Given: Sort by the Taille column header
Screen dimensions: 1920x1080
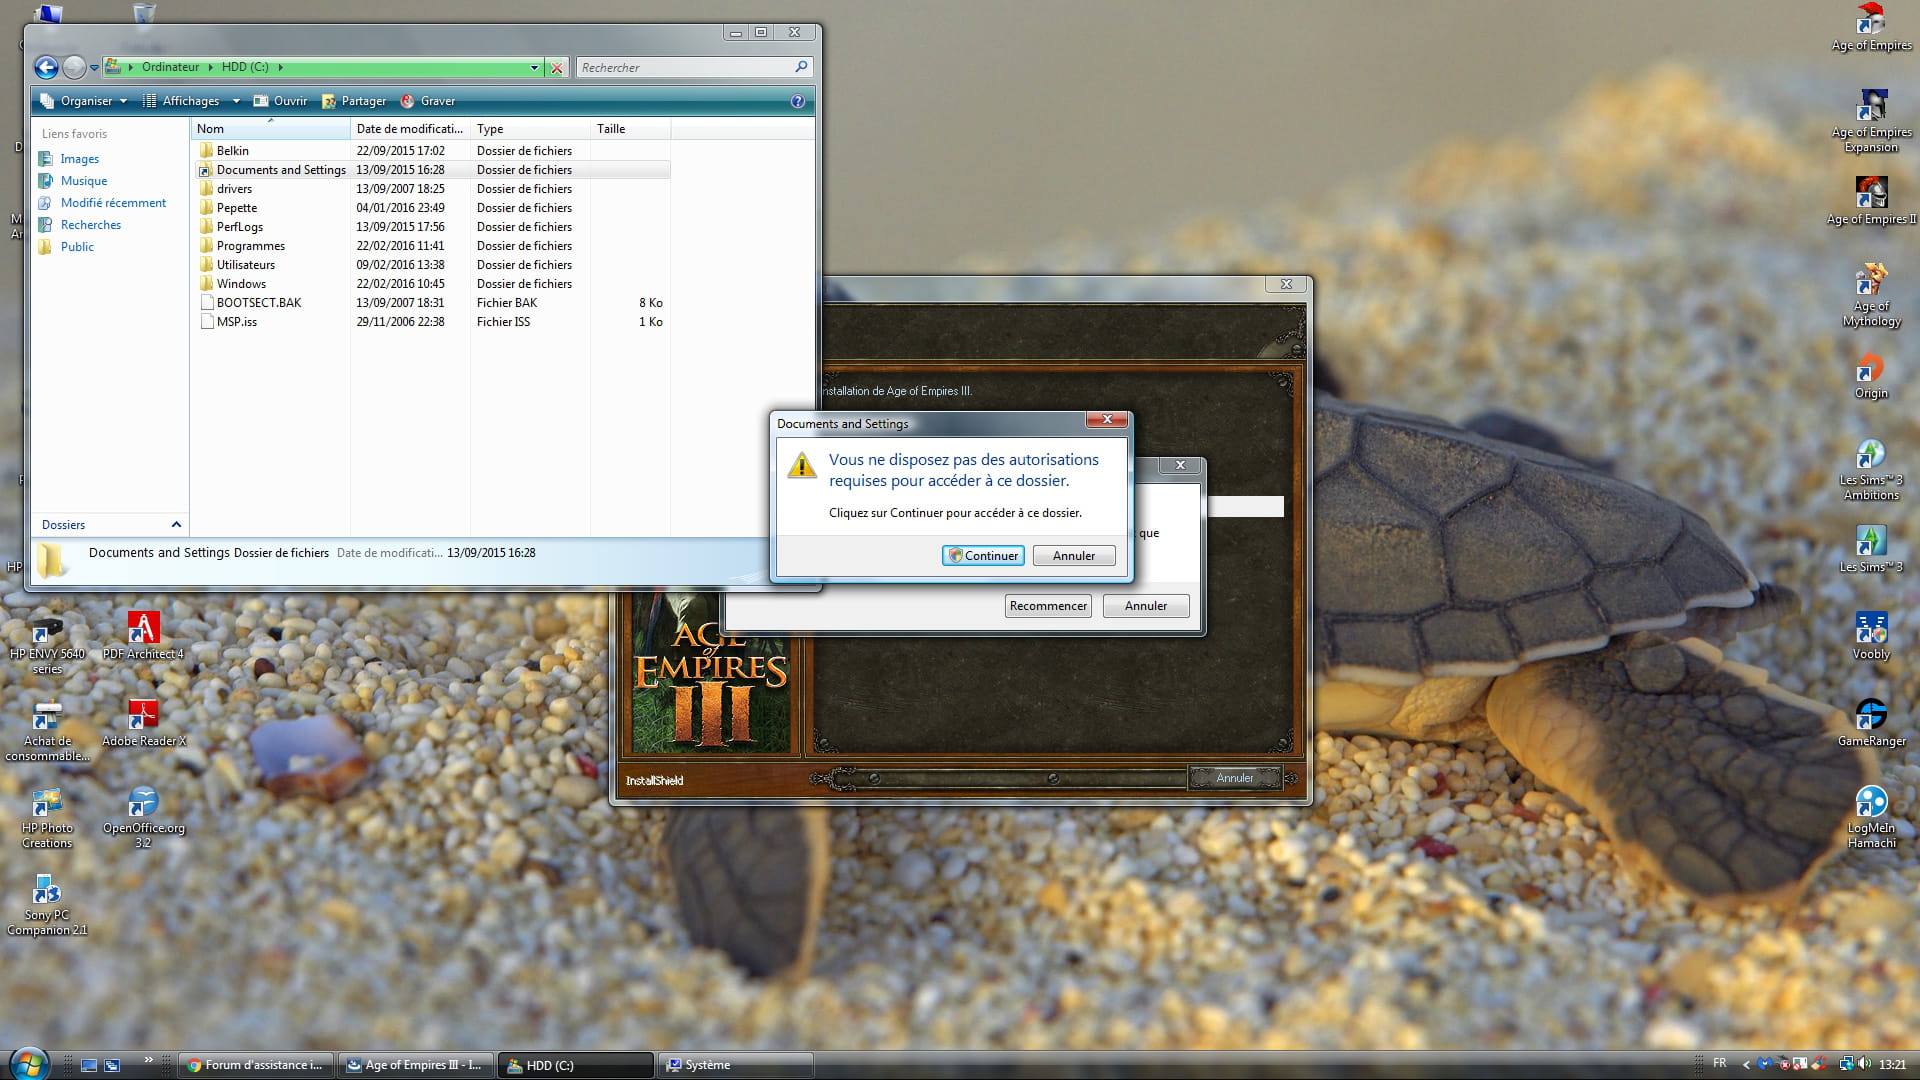Looking at the screenshot, I should coord(630,129).
